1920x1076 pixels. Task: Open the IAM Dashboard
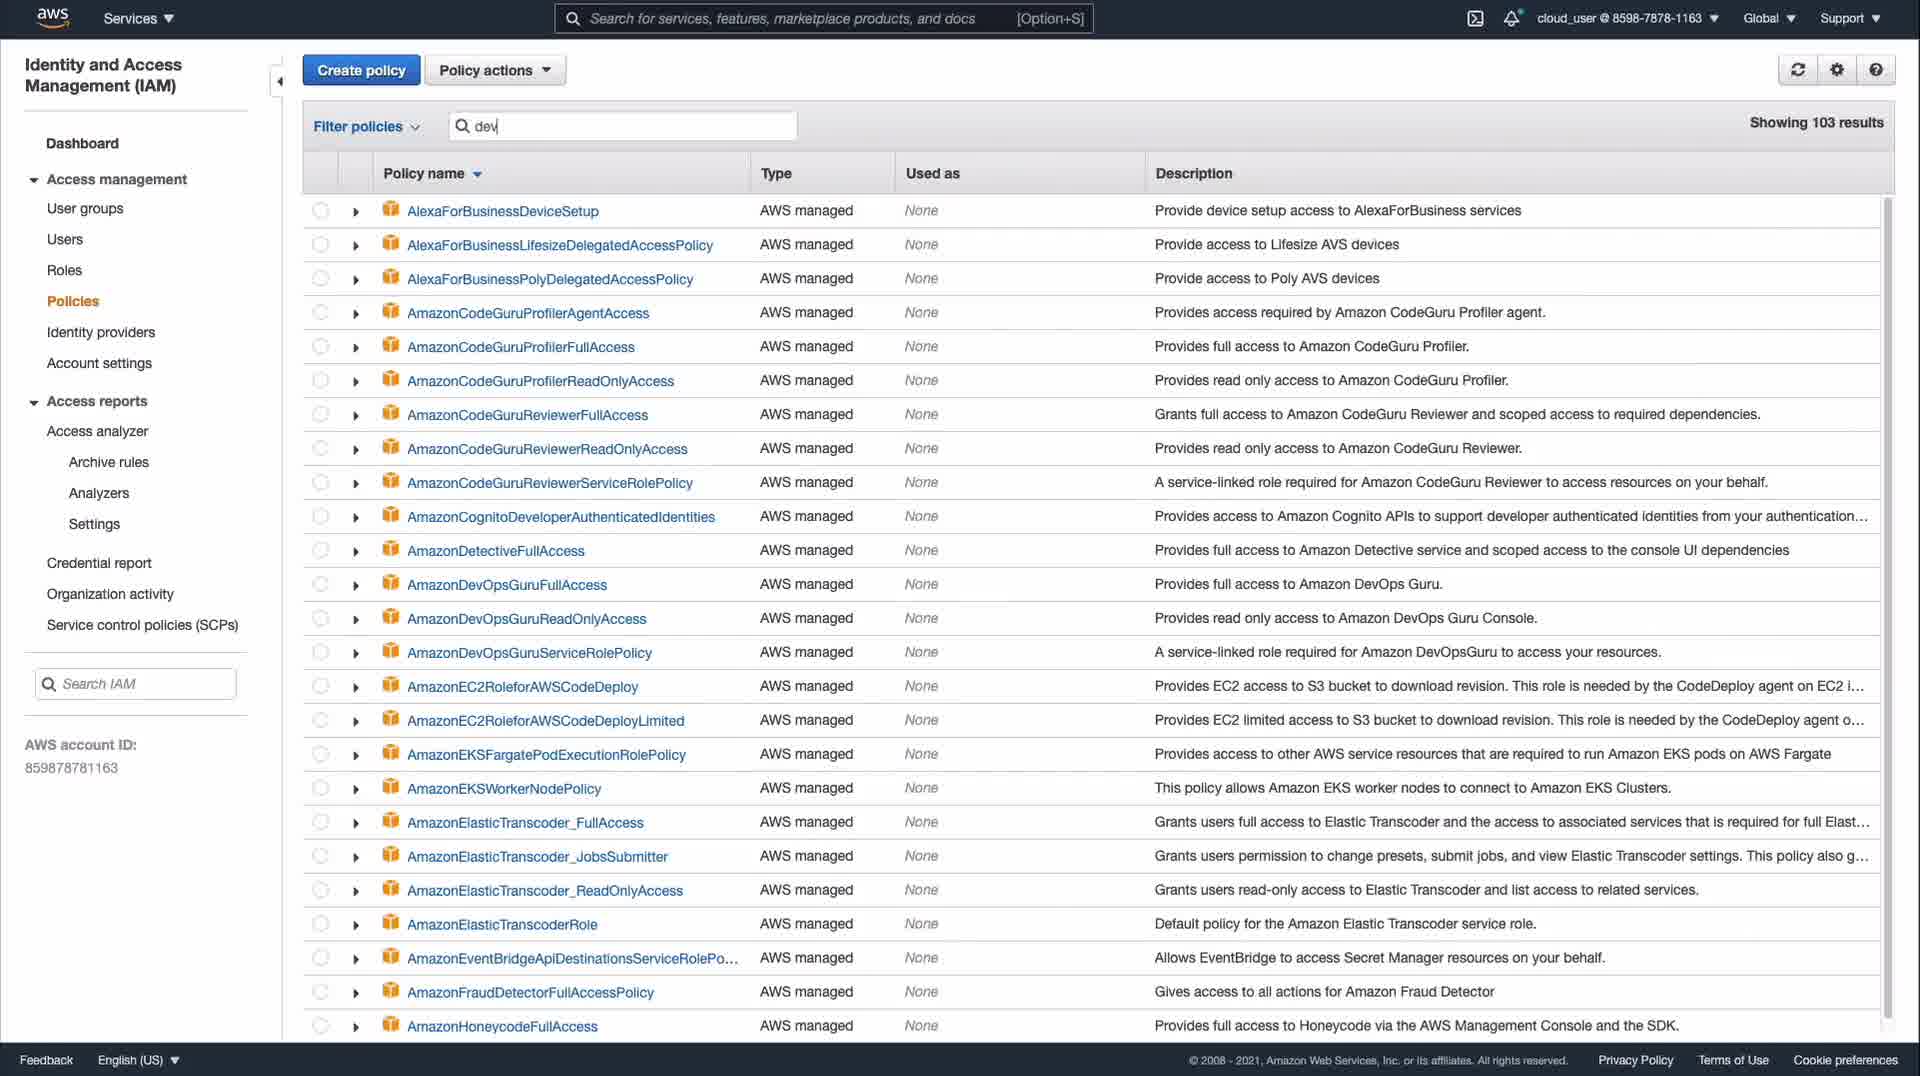tap(82, 144)
